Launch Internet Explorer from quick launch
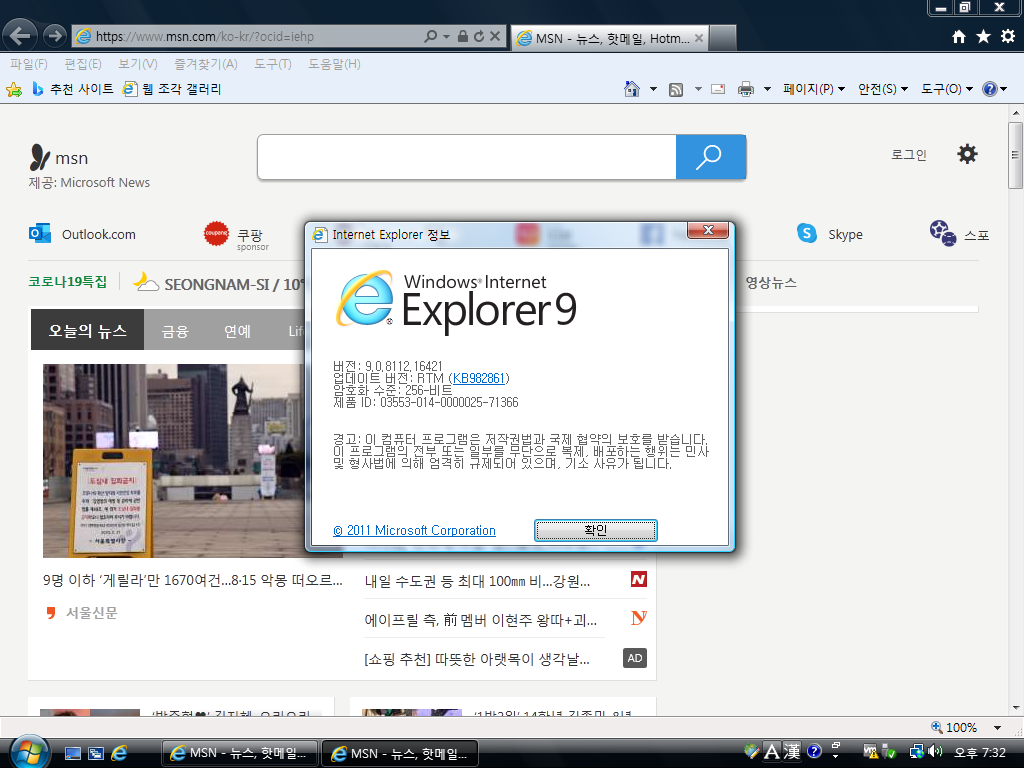Image resolution: width=1024 pixels, height=768 pixels. click(x=119, y=754)
